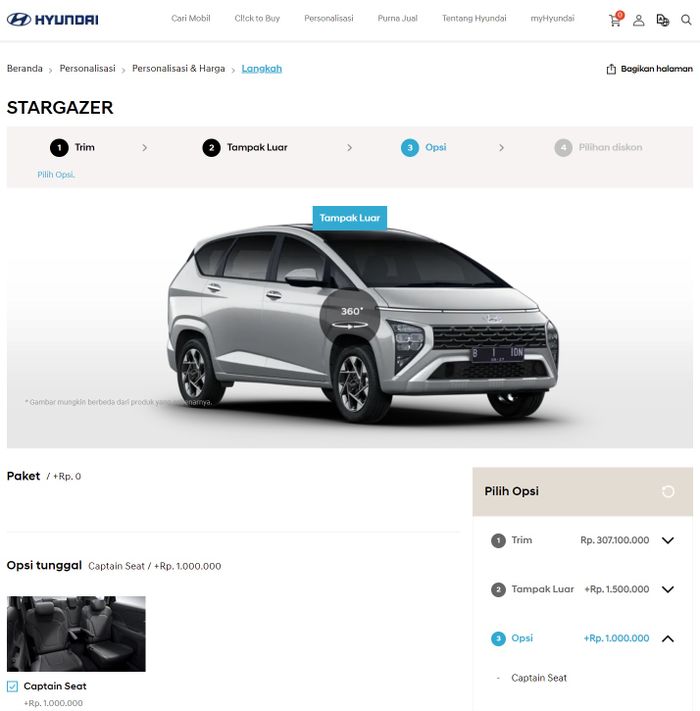Open the user account icon
The image size is (700, 711).
(639, 20)
